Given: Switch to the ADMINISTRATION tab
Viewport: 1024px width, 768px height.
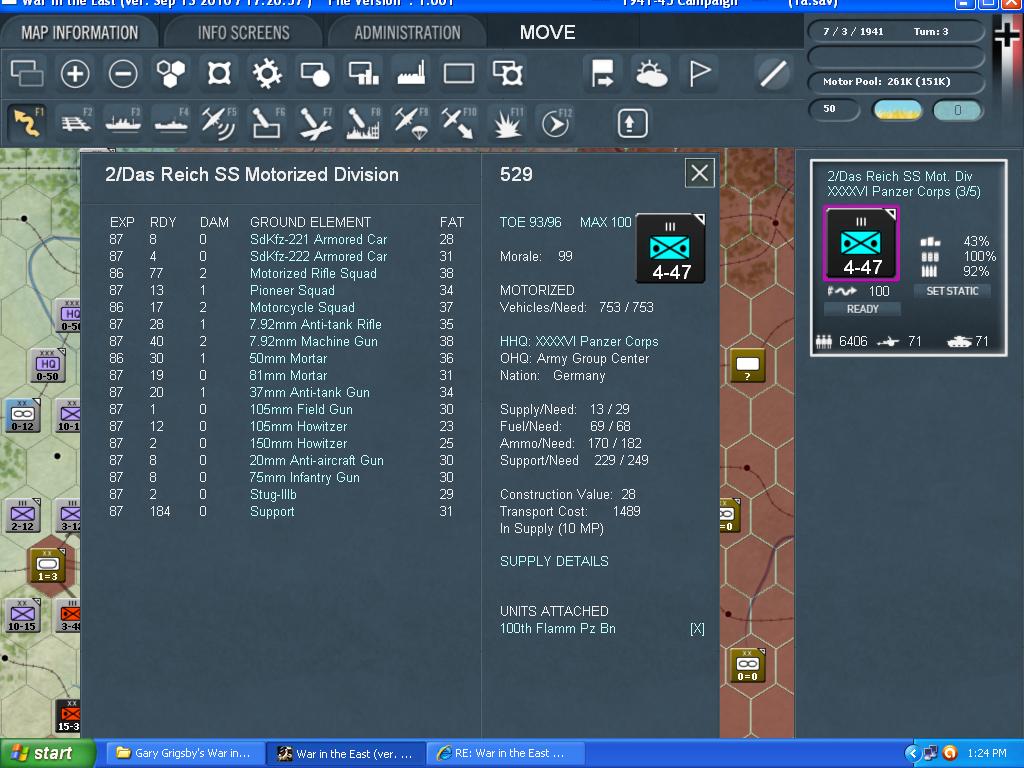Looking at the screenshot, I should 408,32.
